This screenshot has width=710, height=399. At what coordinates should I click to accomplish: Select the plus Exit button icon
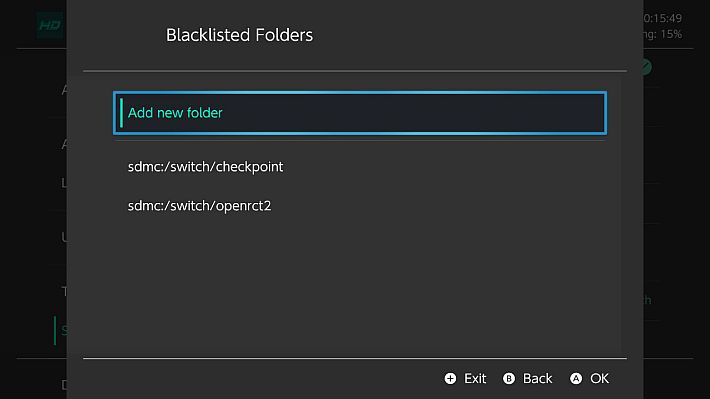coord(450,379)
